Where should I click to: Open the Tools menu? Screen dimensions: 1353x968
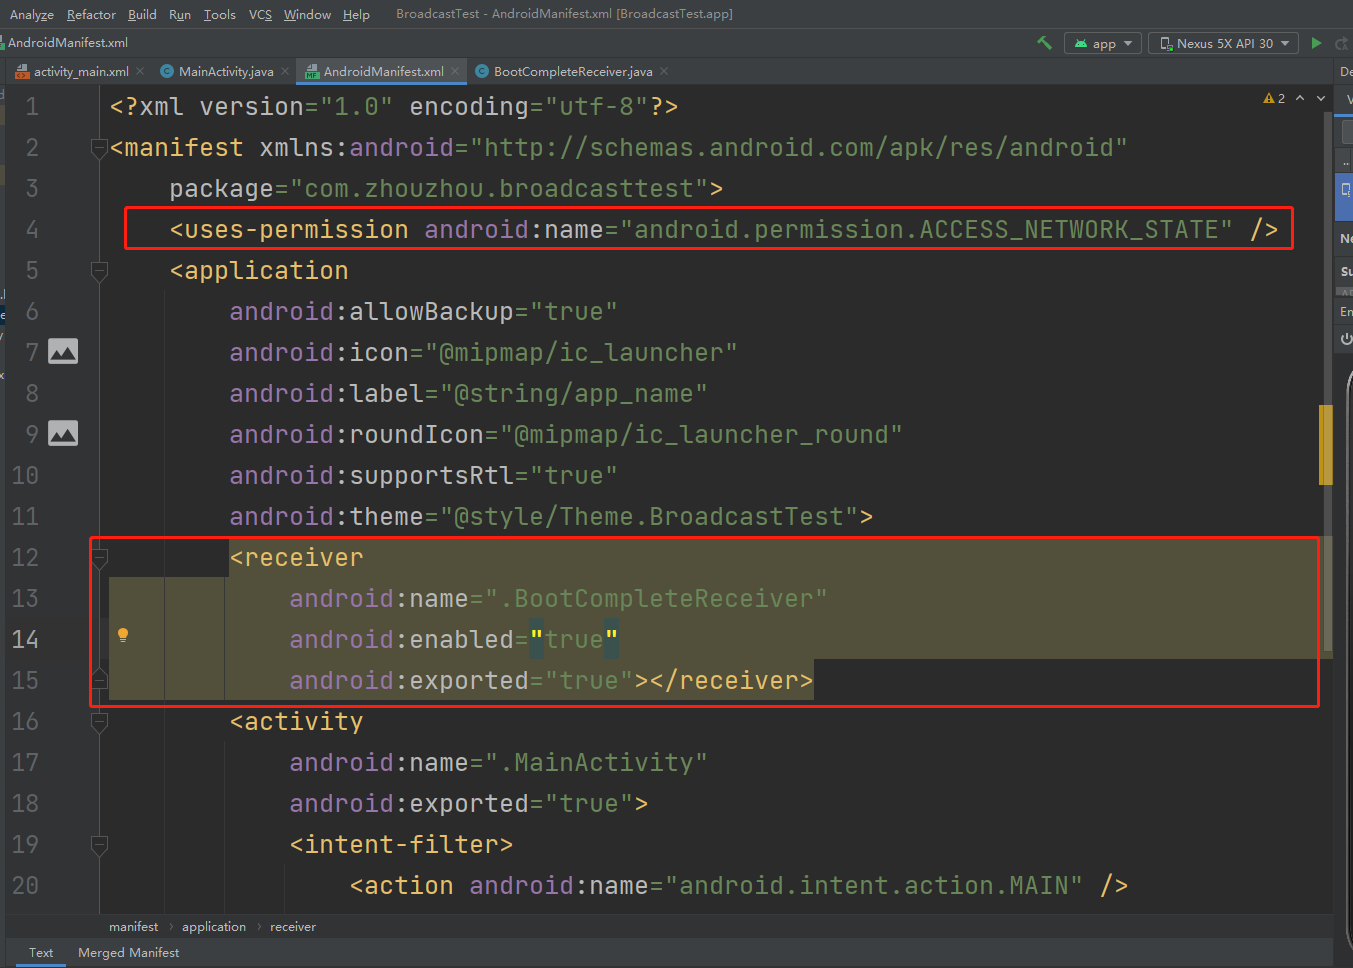pos(220,14)
